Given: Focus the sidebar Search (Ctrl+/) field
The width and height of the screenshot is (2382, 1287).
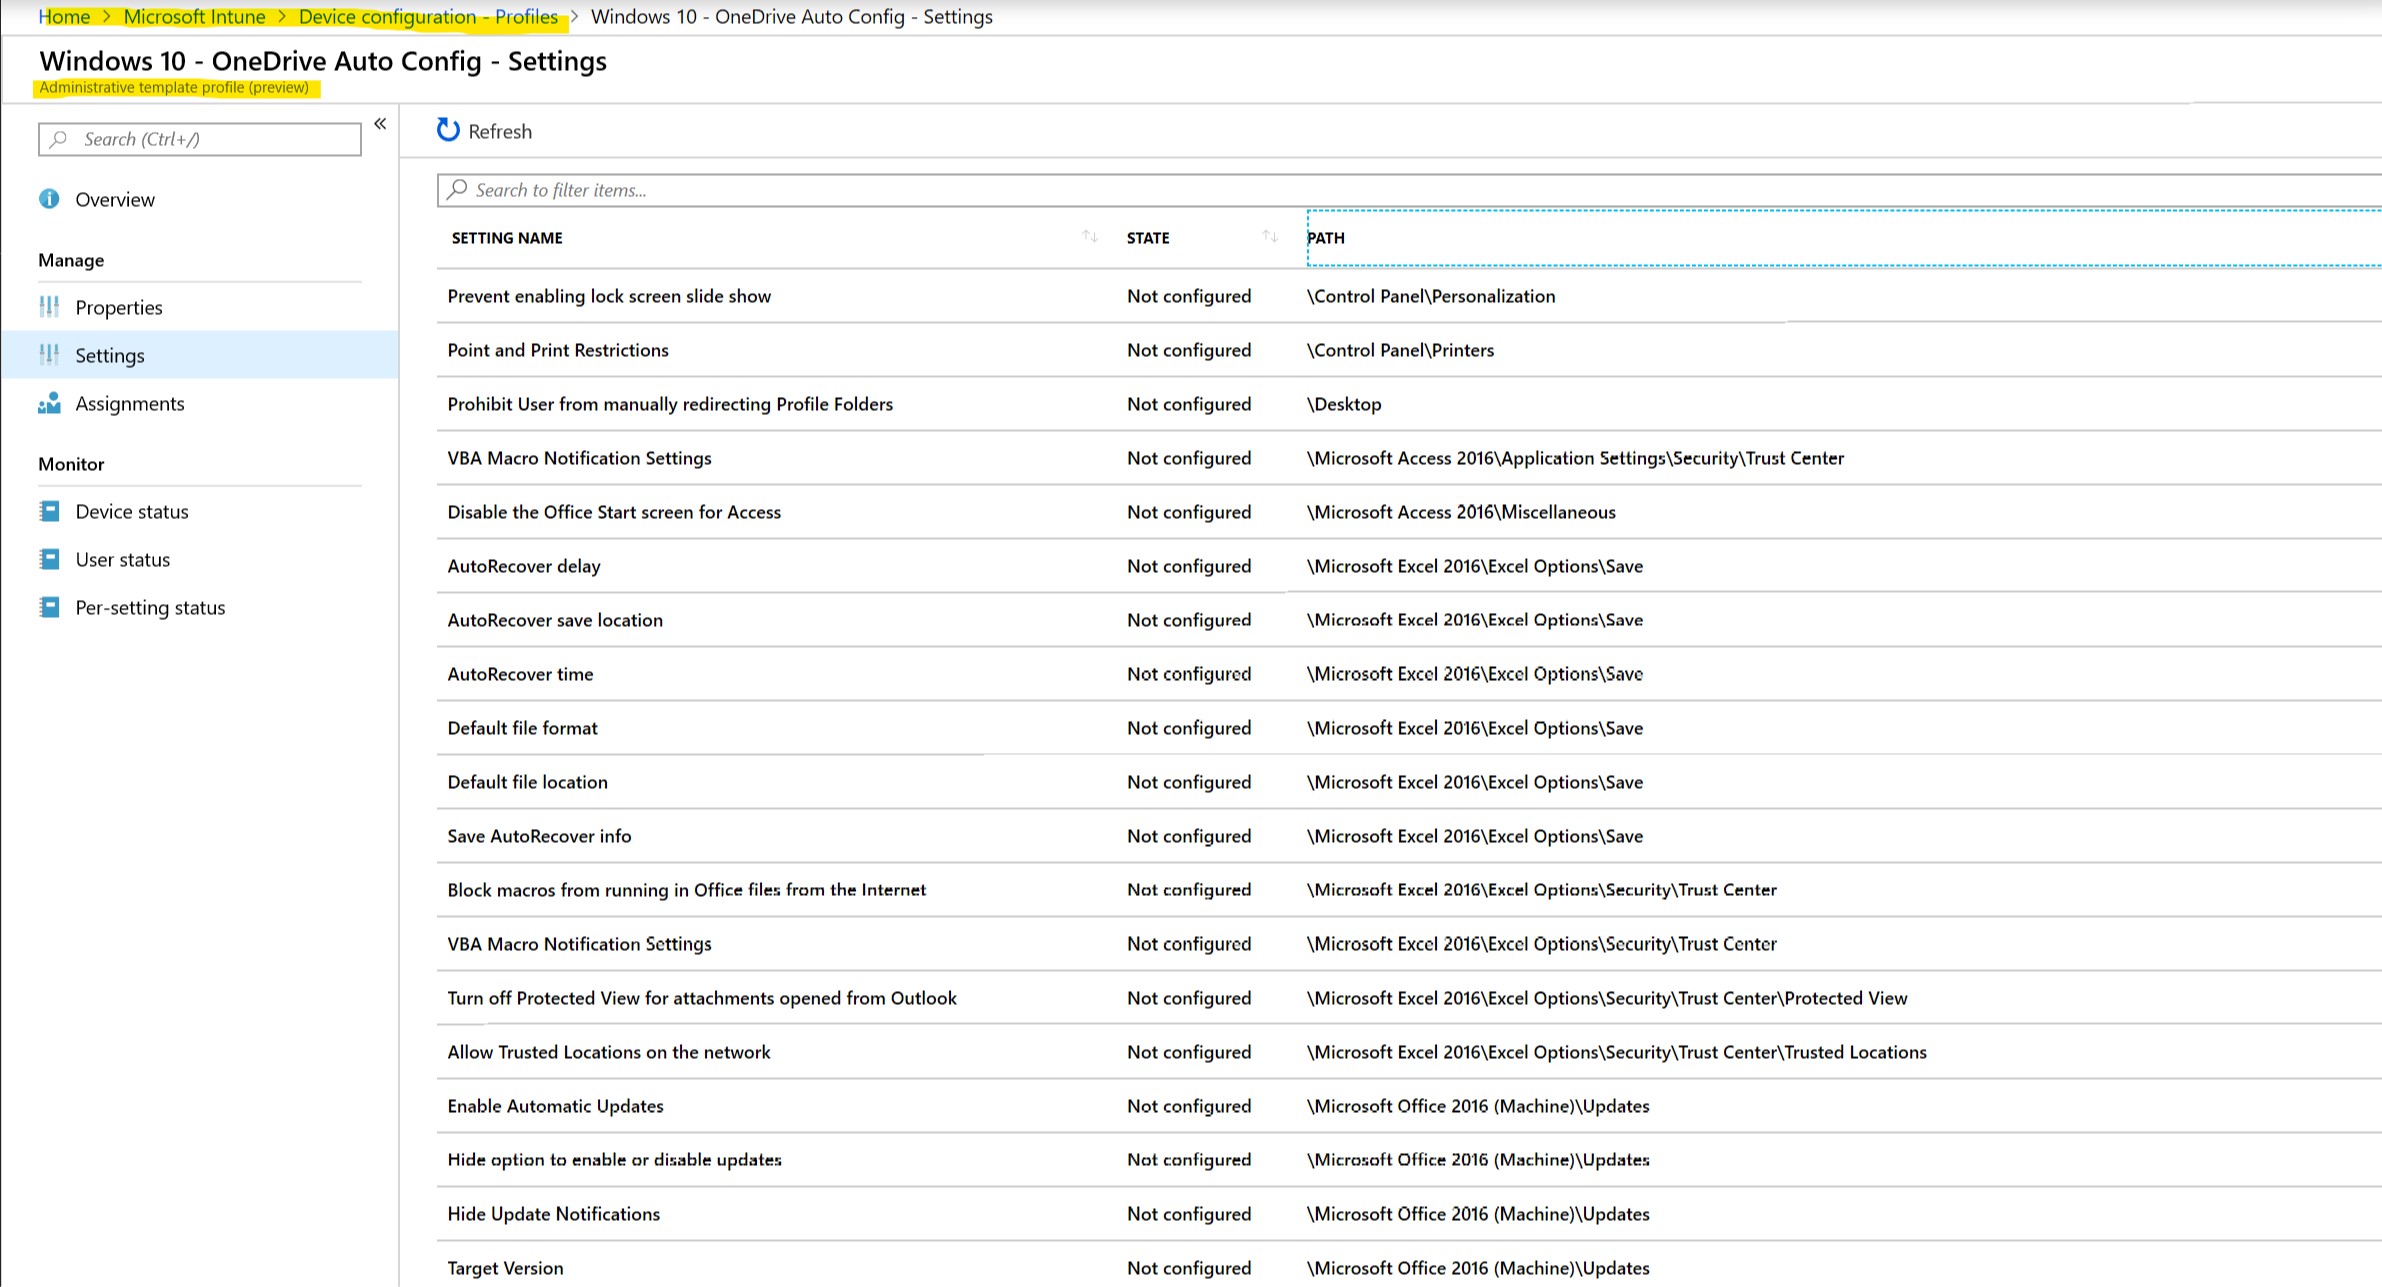Looking at the screenshot, I should coord(200,139).
